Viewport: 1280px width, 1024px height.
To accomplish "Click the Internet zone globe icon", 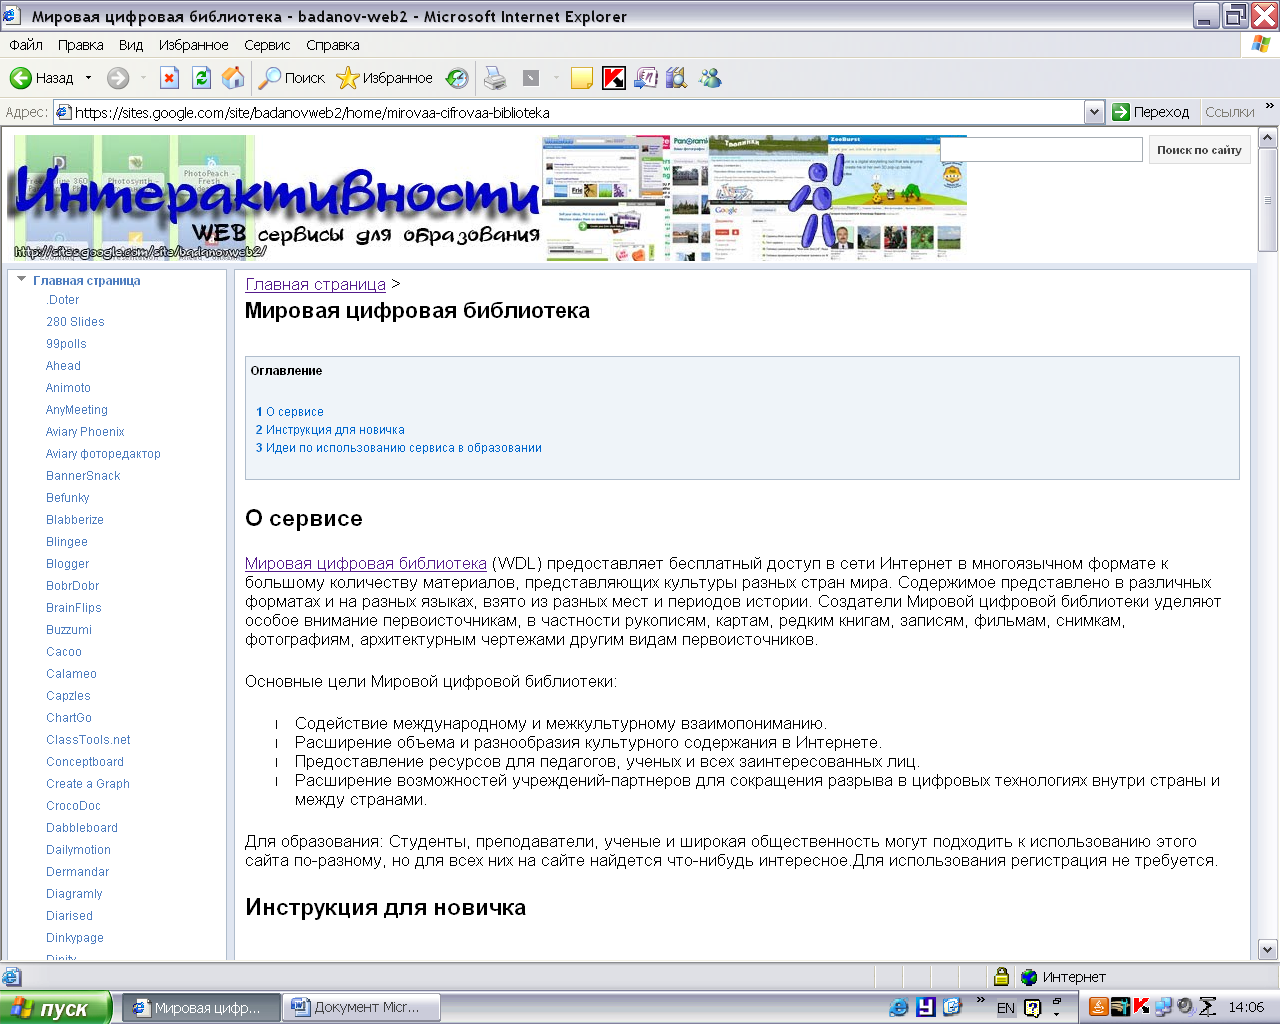I will pyautogui.click(x=1029, y=977).
